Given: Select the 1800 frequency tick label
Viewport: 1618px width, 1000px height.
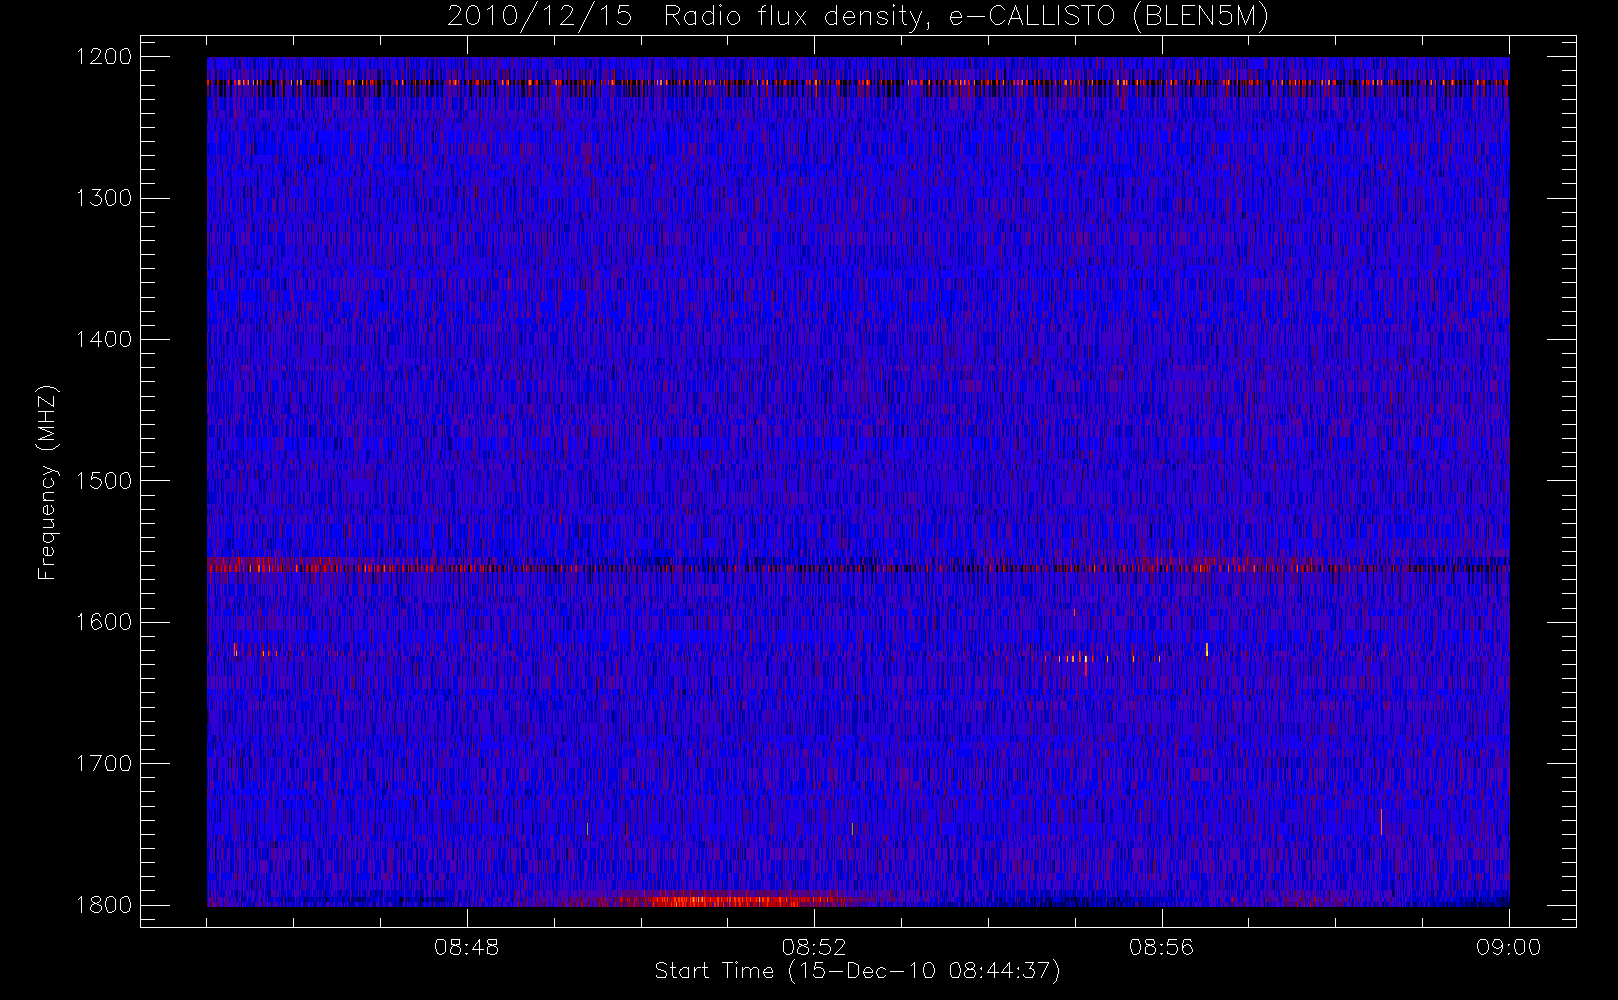Looking at the screenshot, I should 104,905.
